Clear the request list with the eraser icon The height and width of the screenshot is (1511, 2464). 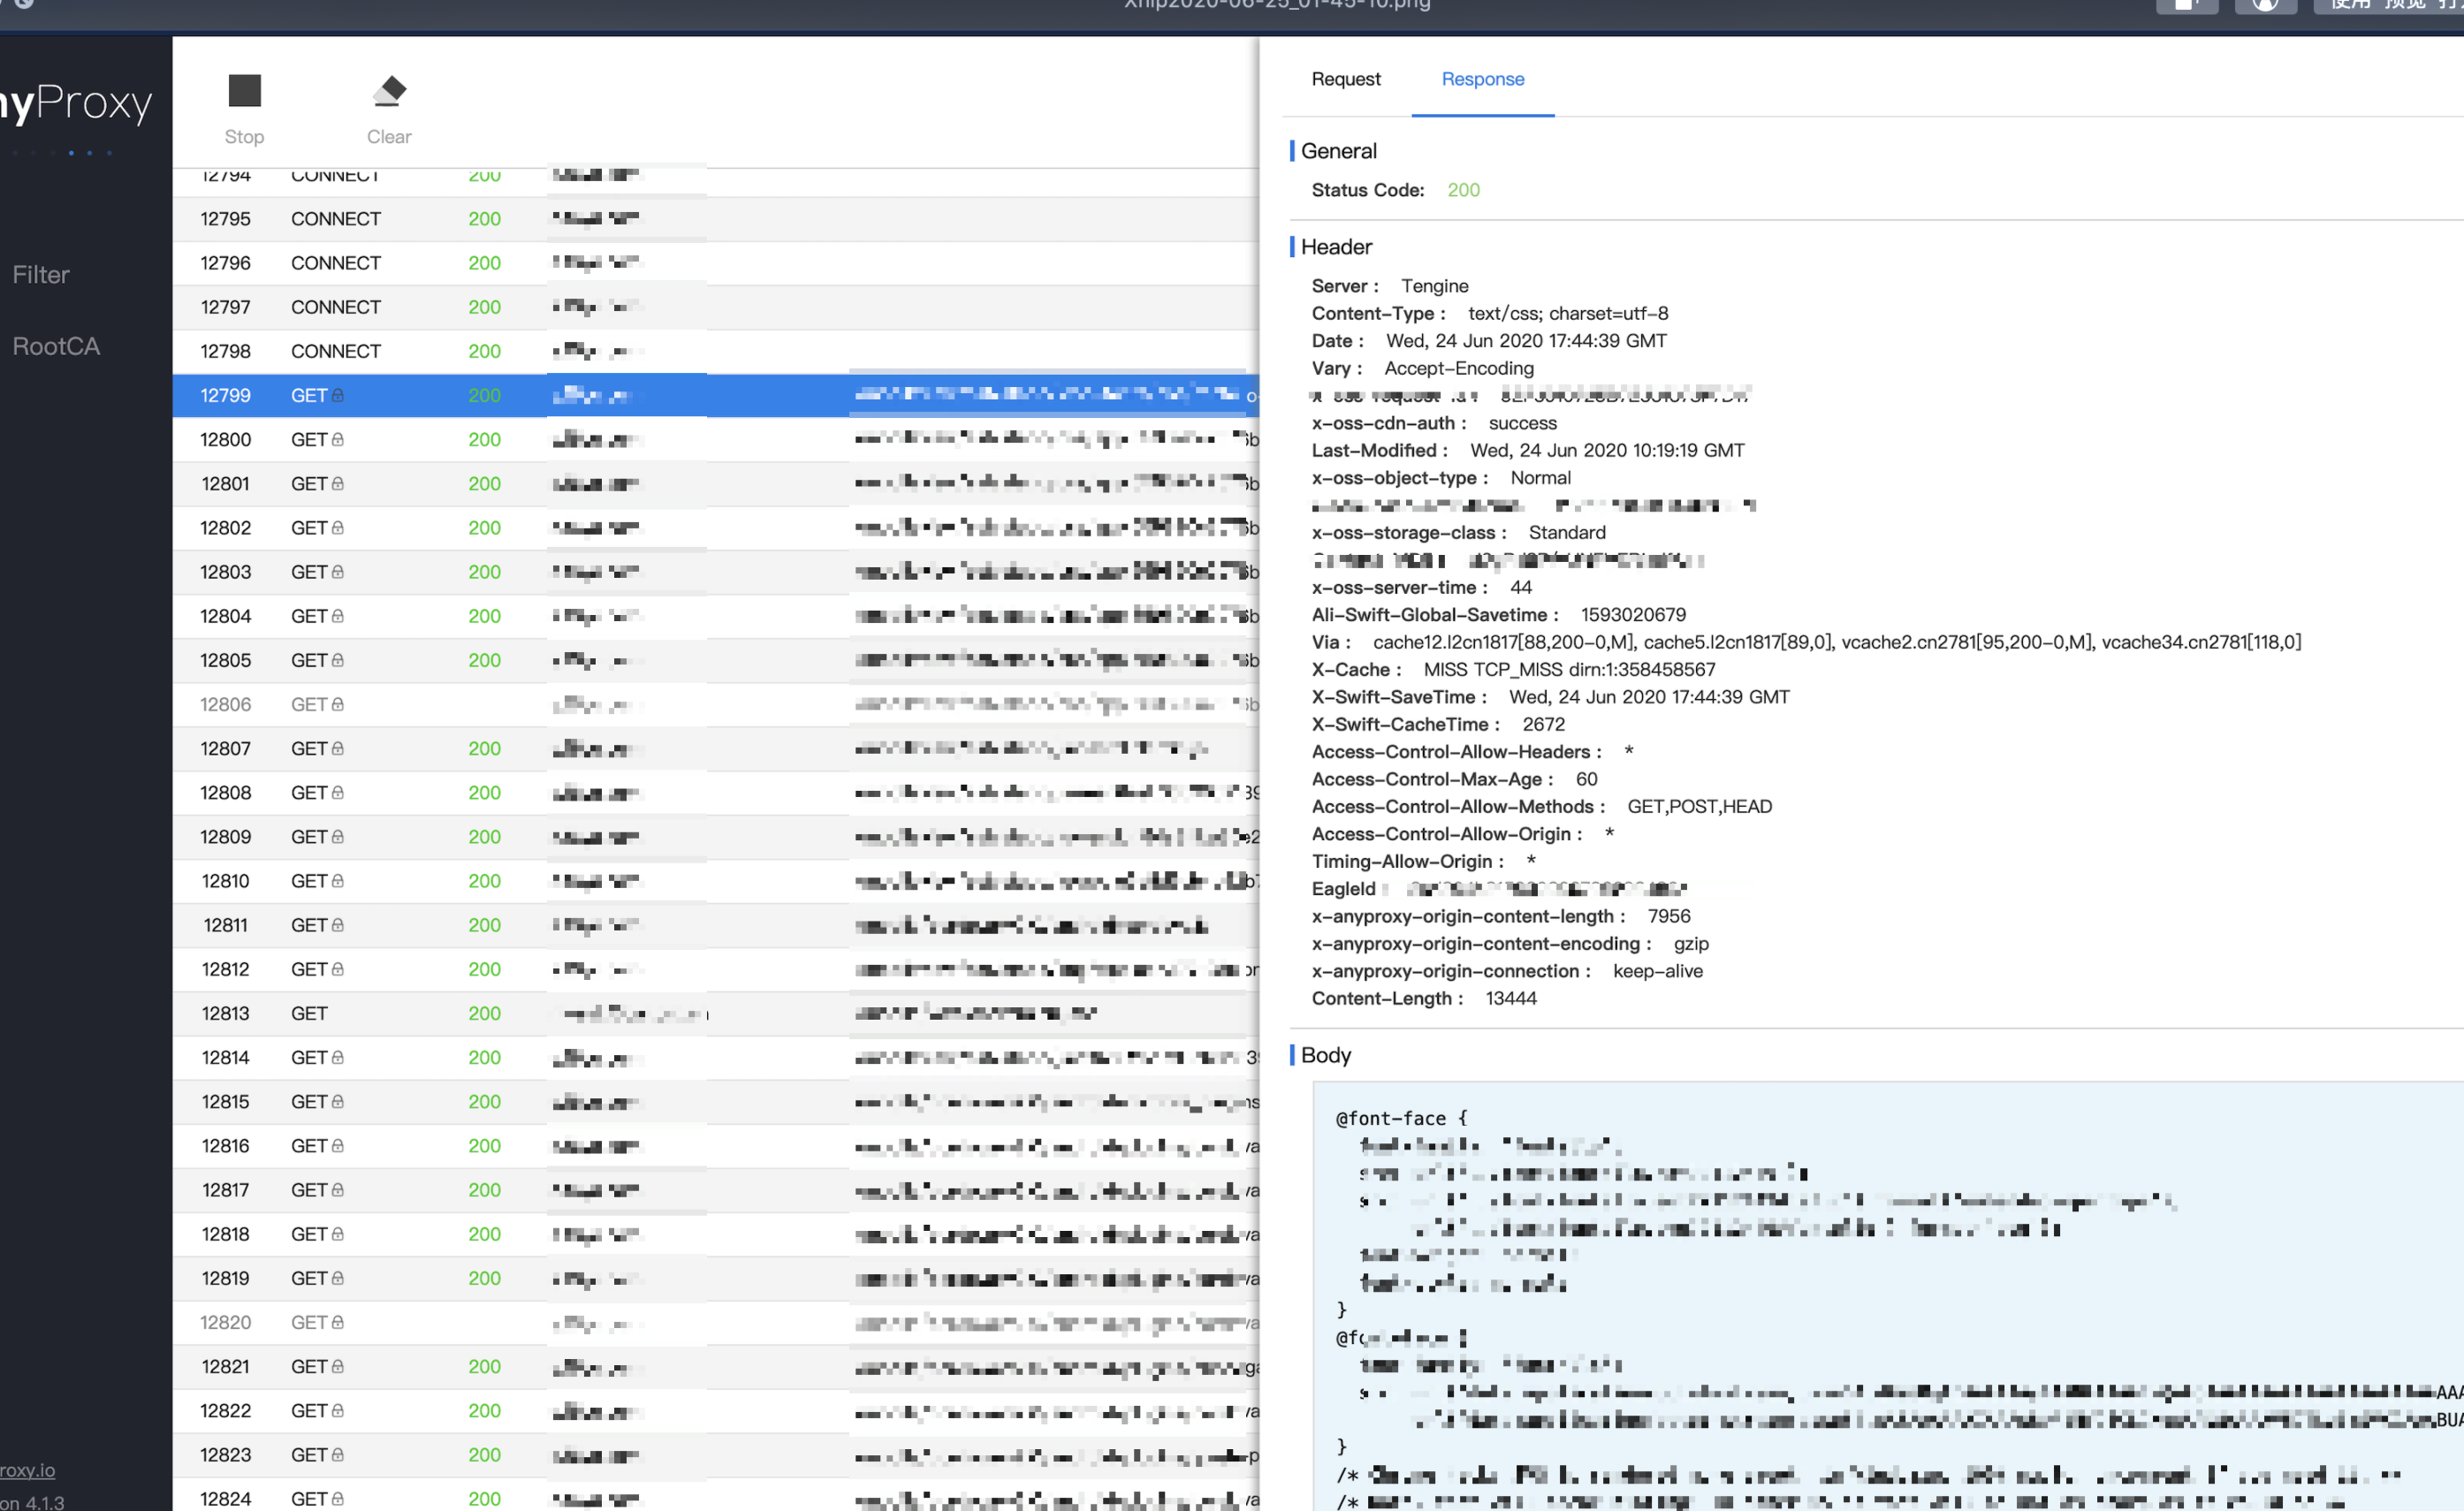pyautogui.click(x=389, y=91)
